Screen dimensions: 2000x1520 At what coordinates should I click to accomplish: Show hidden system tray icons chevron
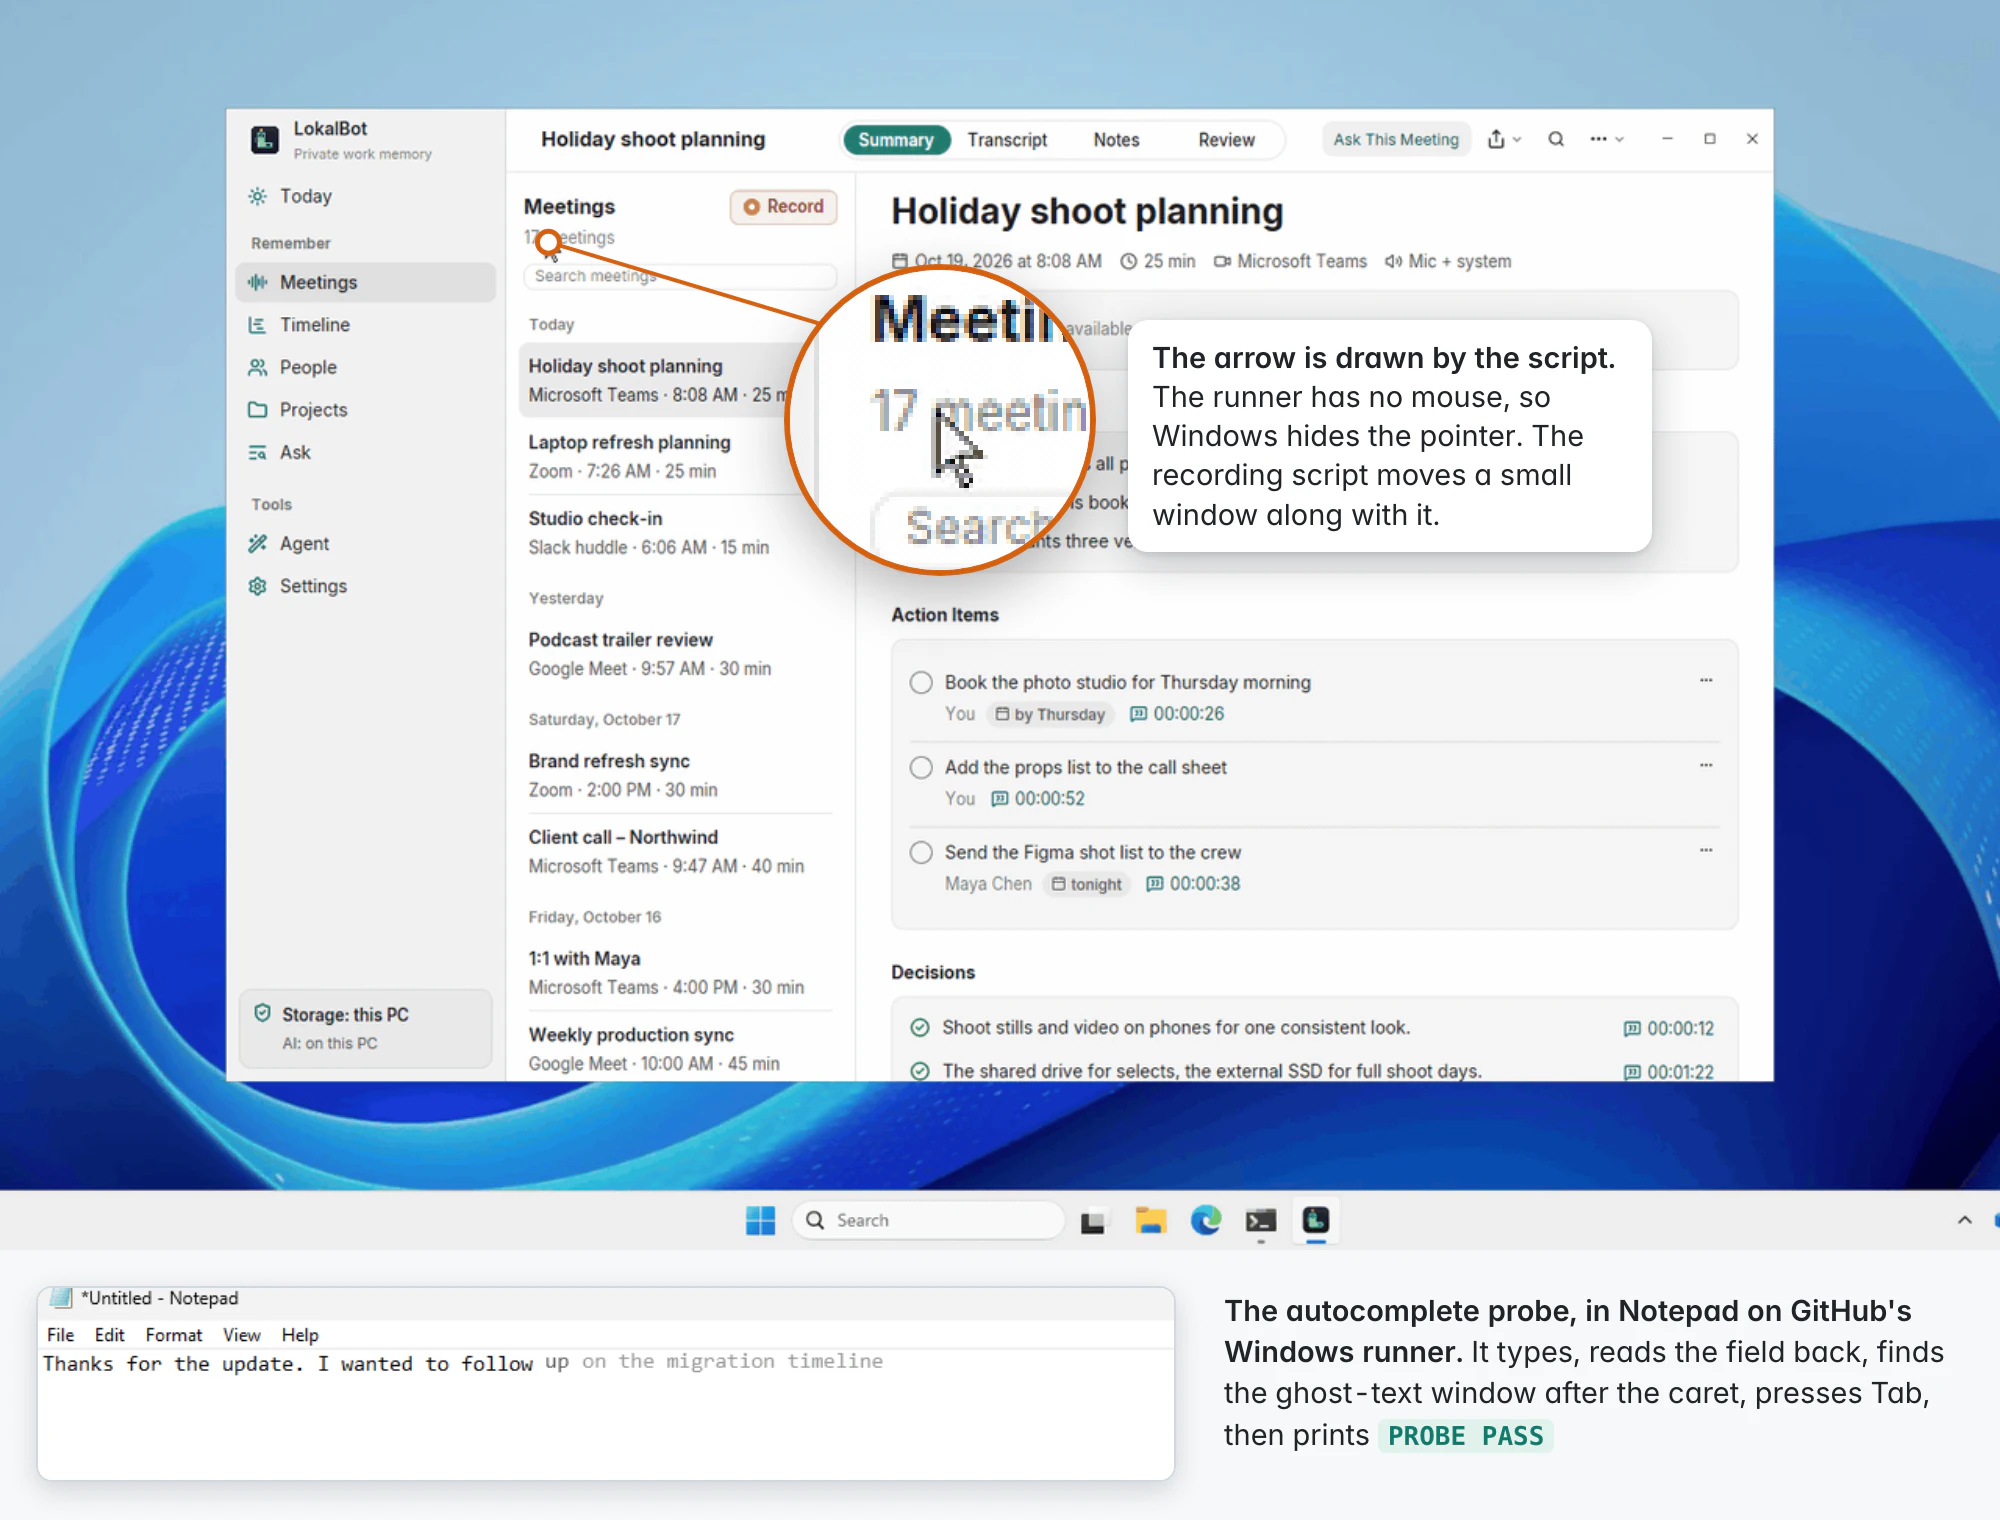pos(1964,1220)
